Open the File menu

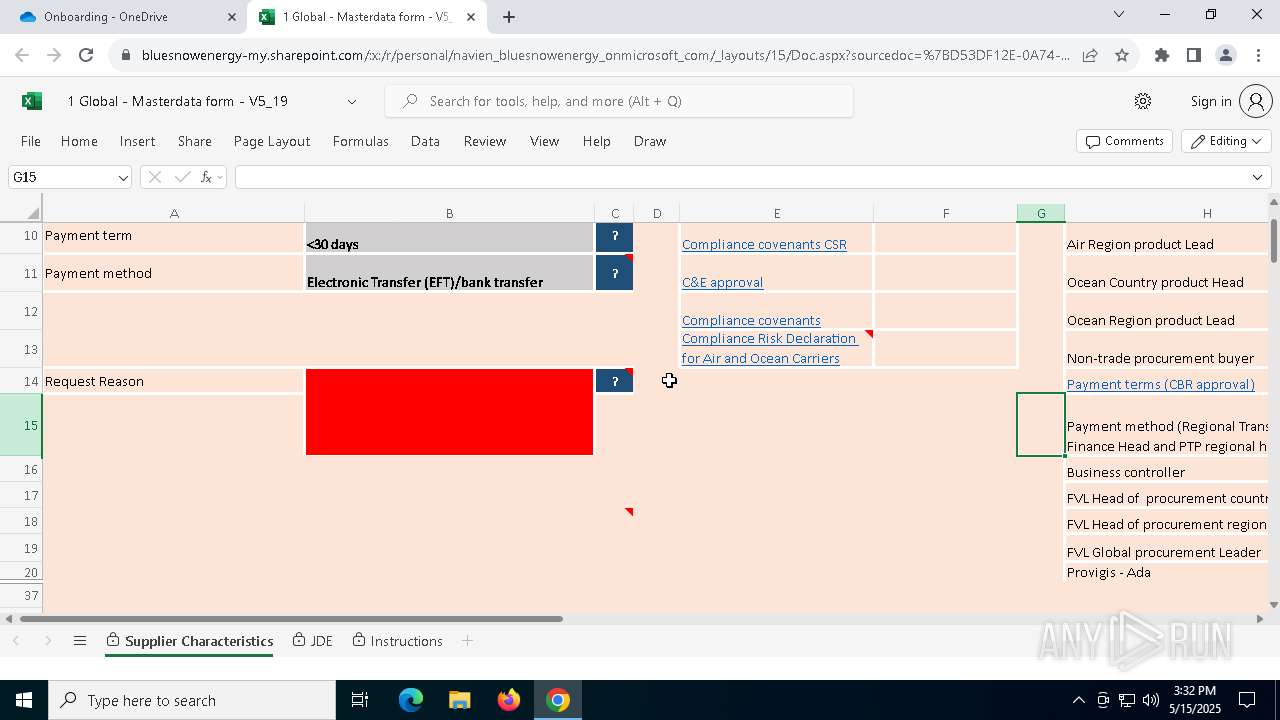31,141
